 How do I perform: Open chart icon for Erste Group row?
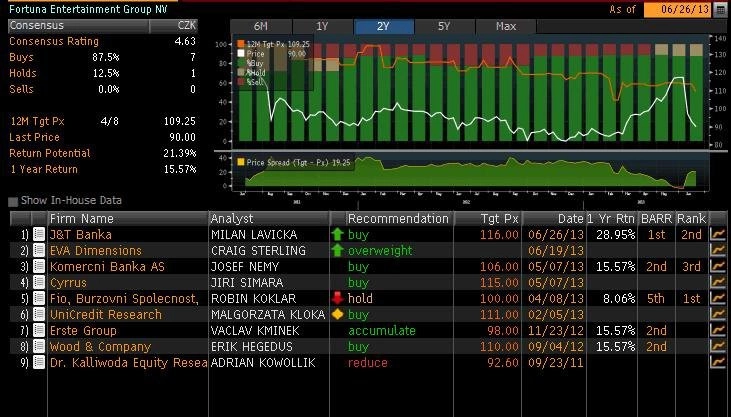pyautogui.click(x=718, y=330)
